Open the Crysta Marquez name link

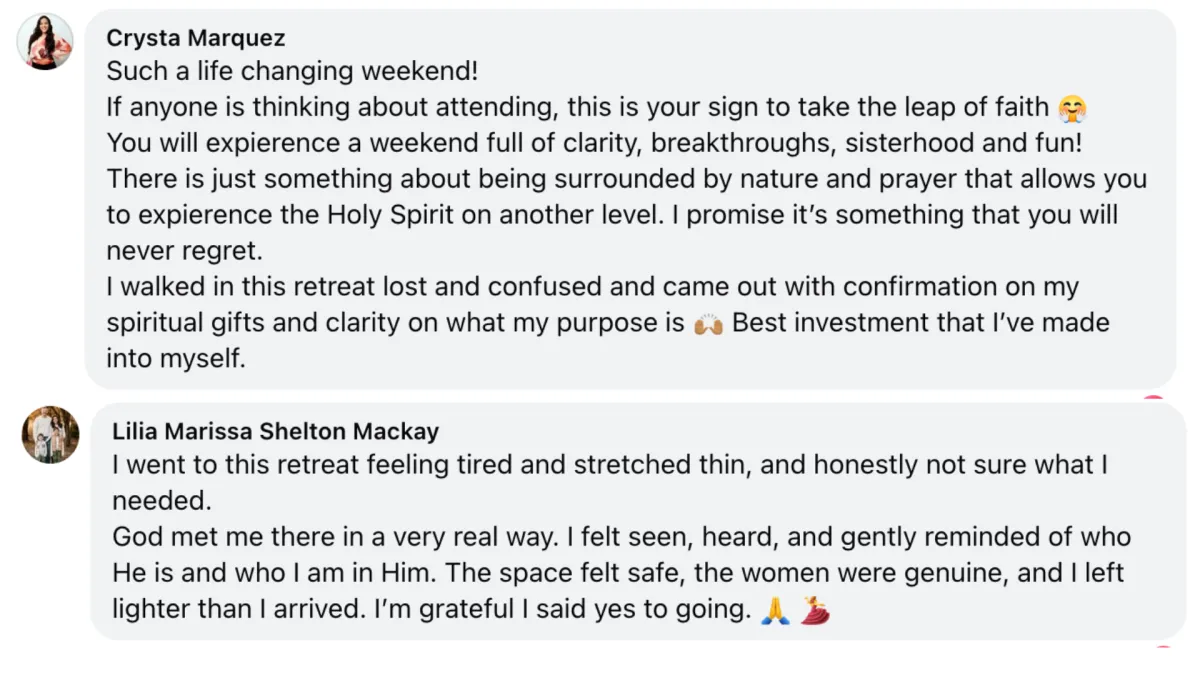196,39
